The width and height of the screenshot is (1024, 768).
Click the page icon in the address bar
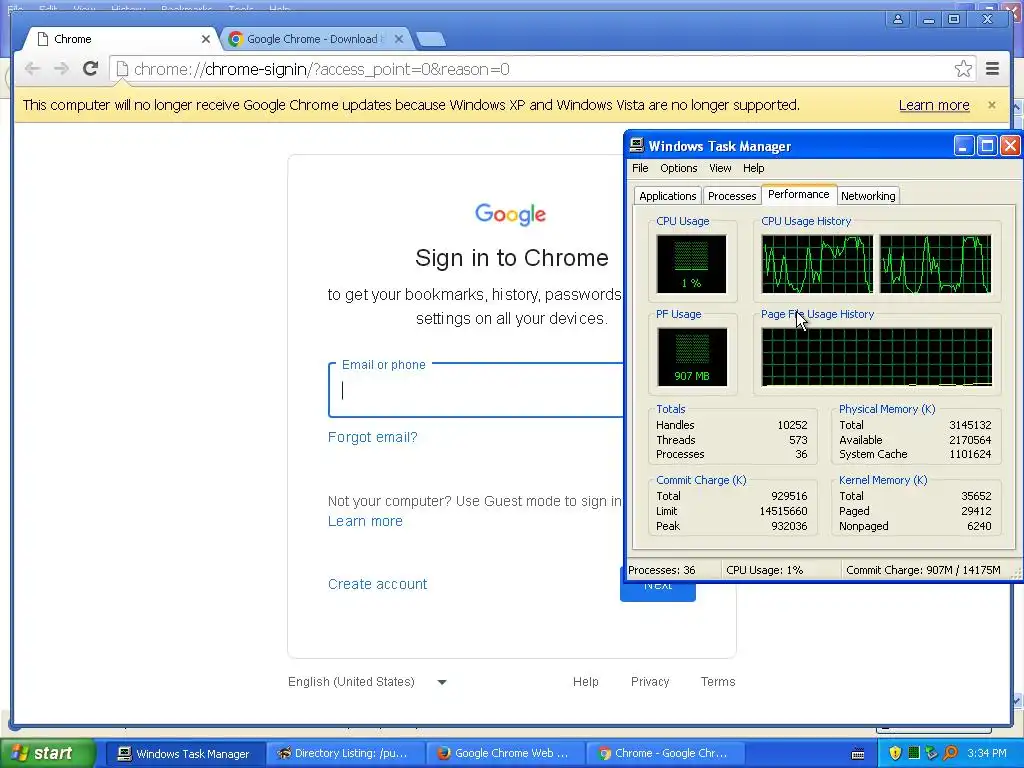122,69
